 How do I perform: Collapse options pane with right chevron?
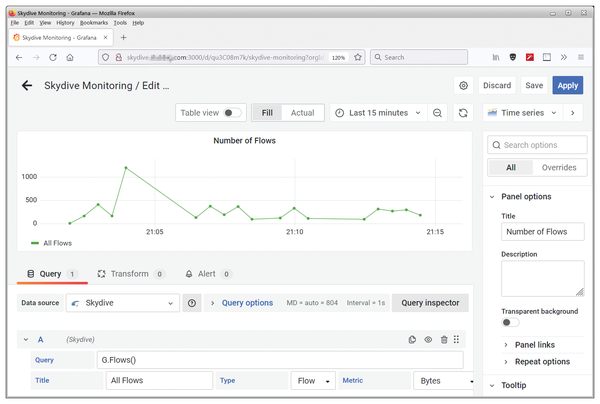572,113
